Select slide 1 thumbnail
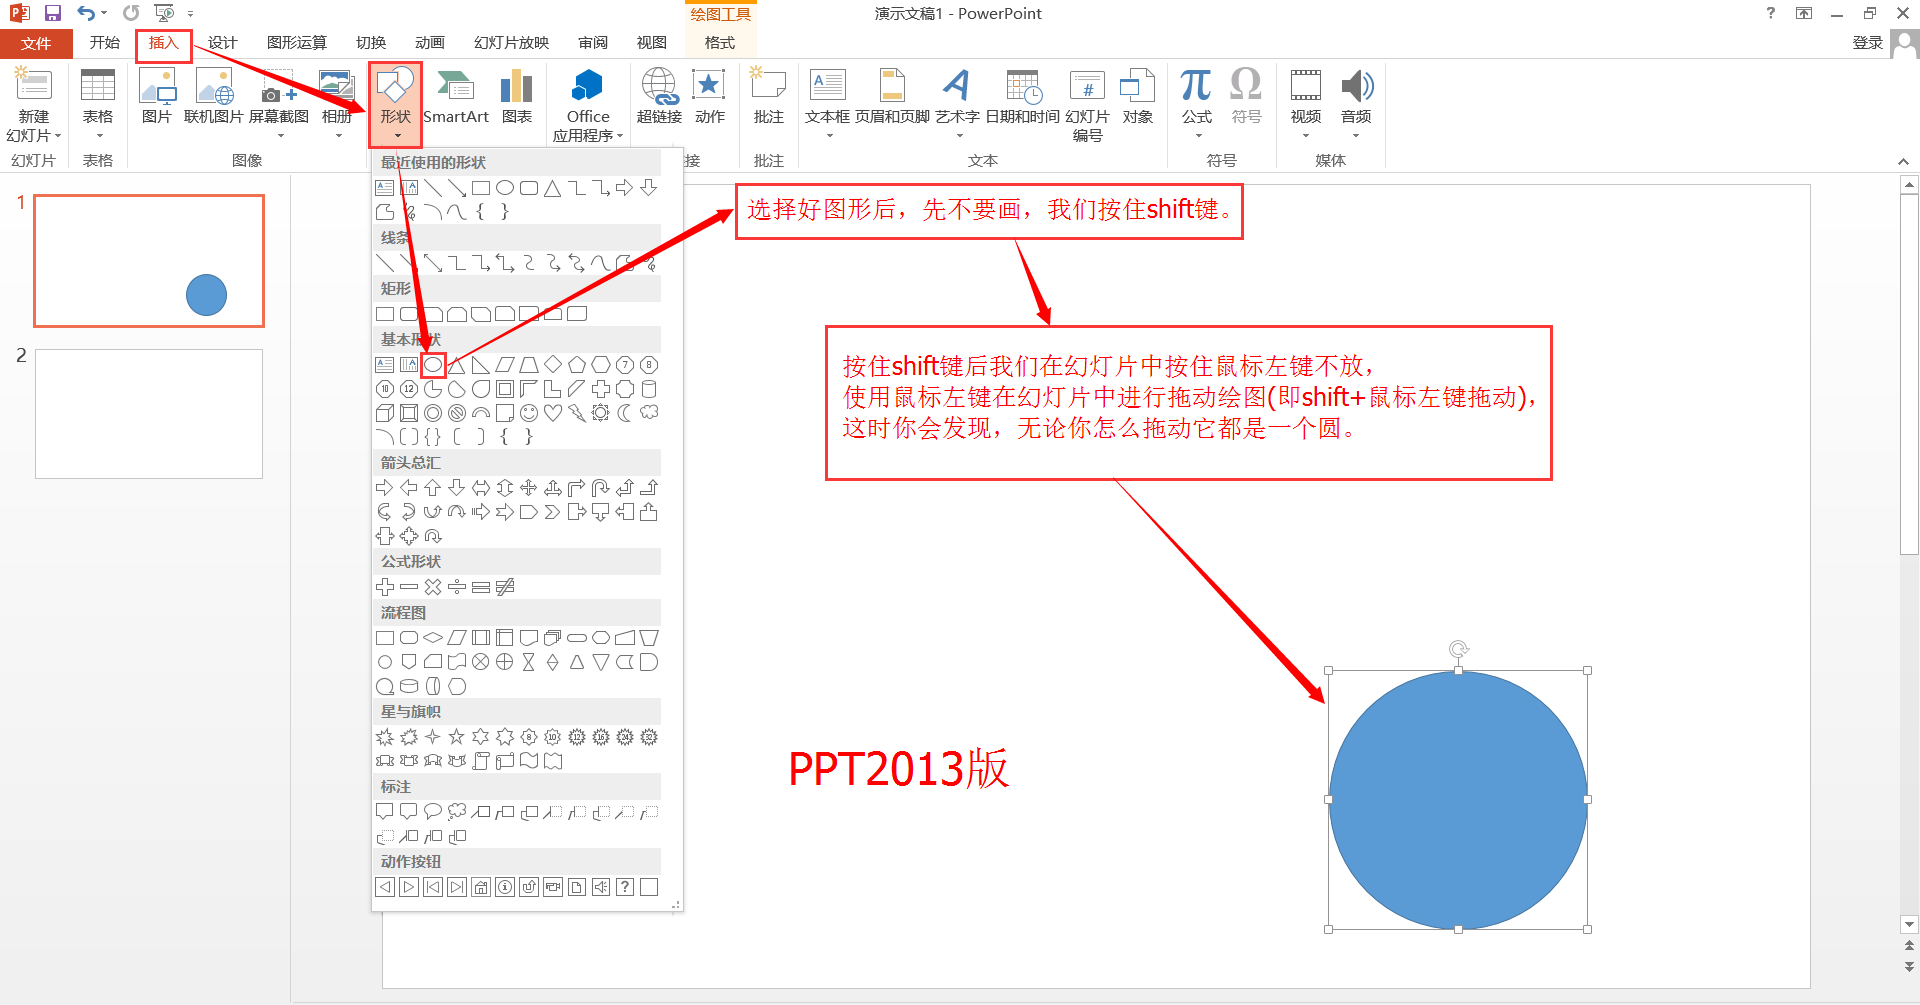 pos(149,261)
